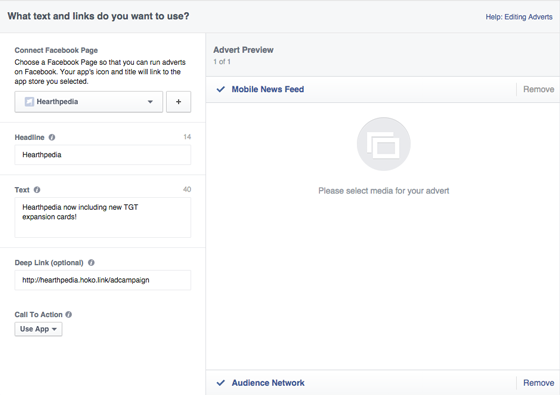Click the Advert Preview heading
This screenshot has height=395, width=560.
point(243,50)
